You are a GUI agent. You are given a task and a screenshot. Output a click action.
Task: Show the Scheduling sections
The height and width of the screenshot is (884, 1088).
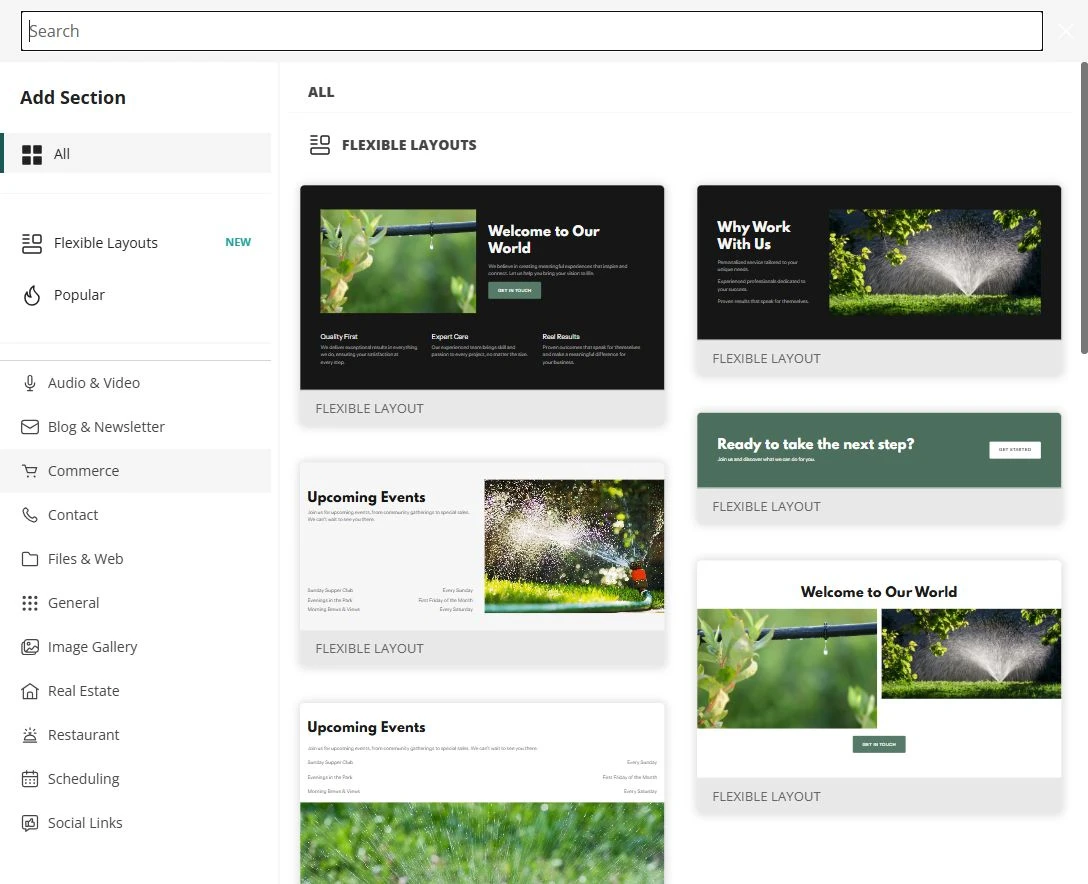click(x=135, y=779)
